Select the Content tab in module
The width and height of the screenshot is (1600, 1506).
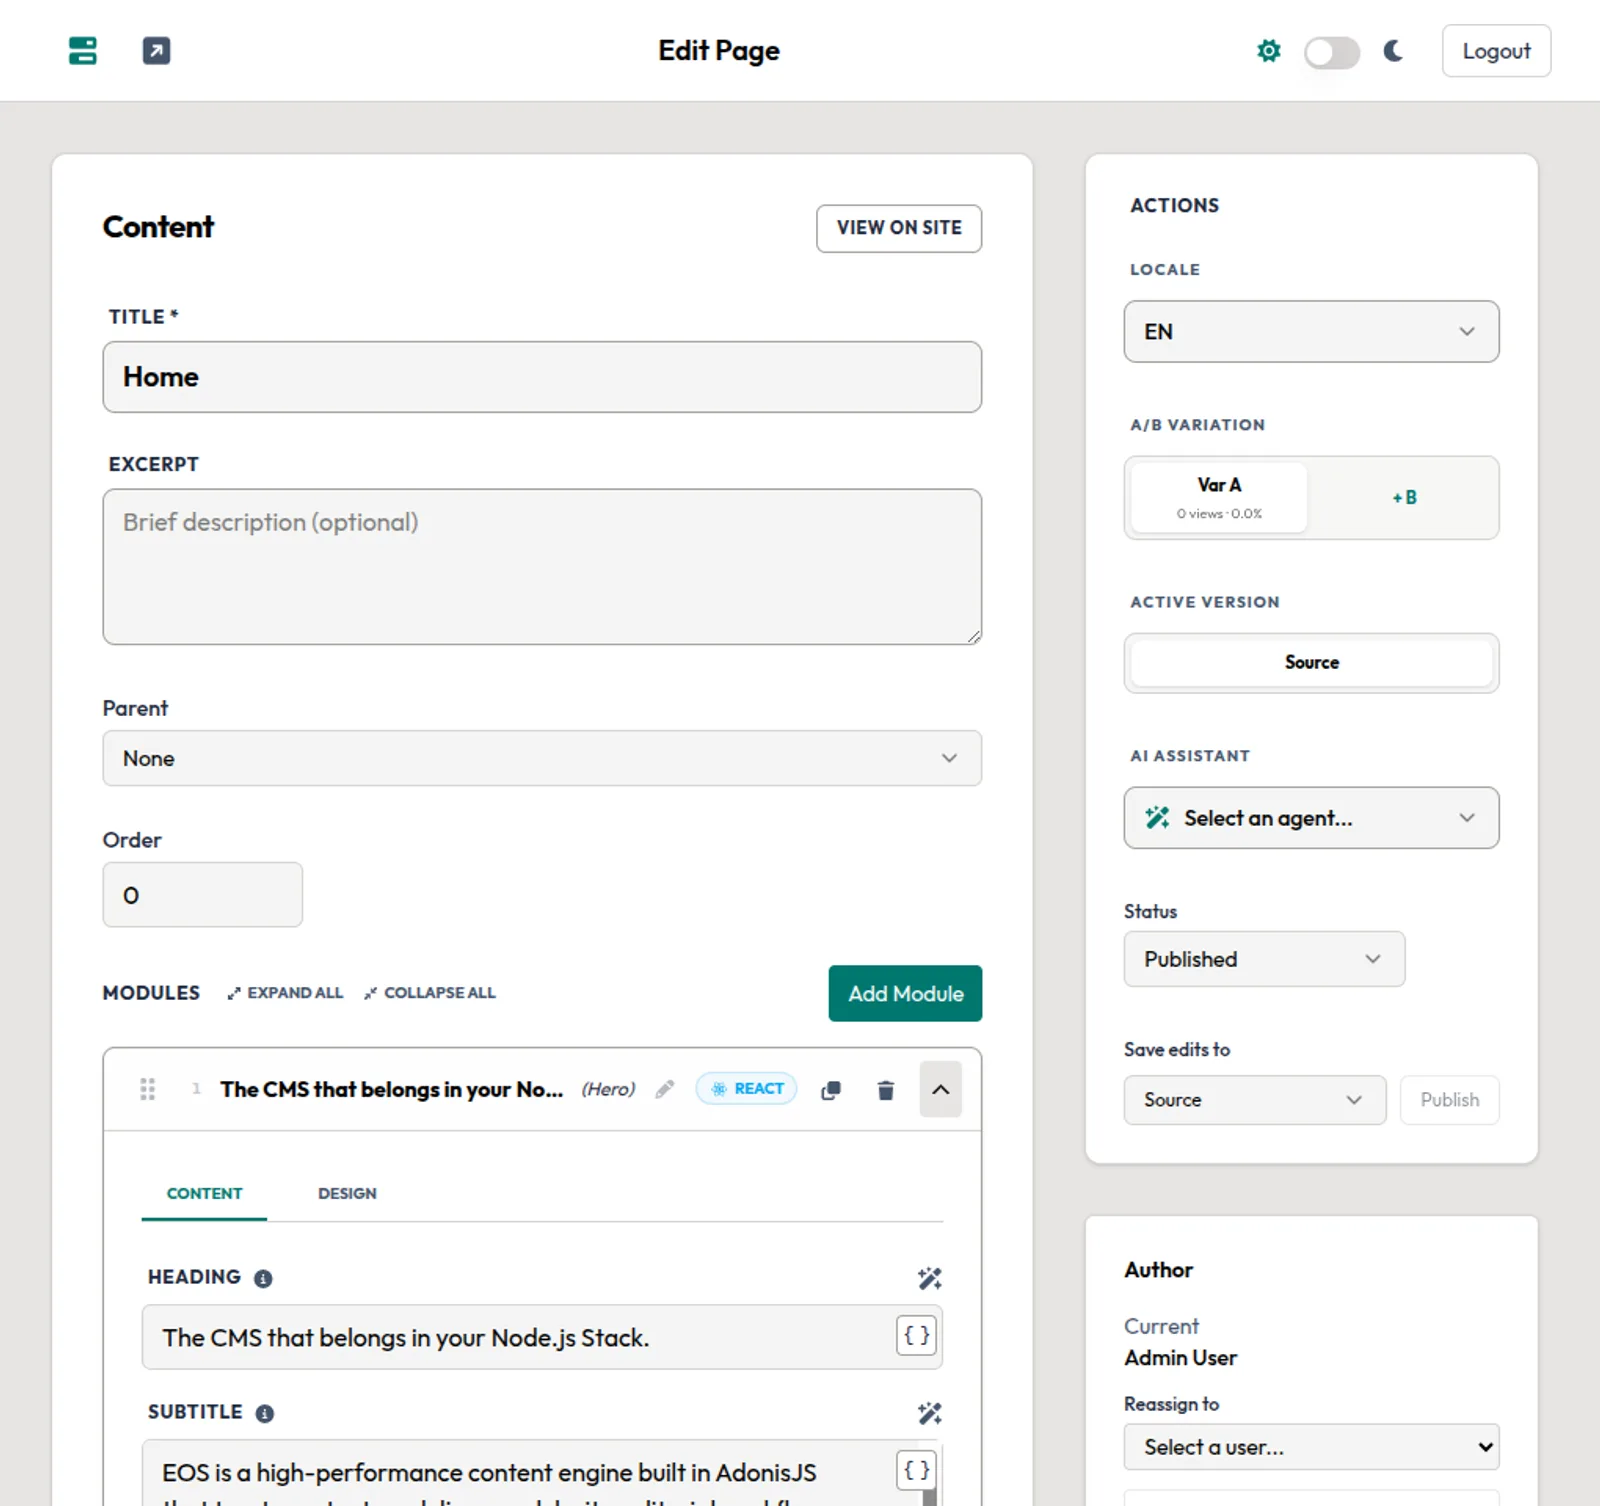click(x=204, y=1193)
